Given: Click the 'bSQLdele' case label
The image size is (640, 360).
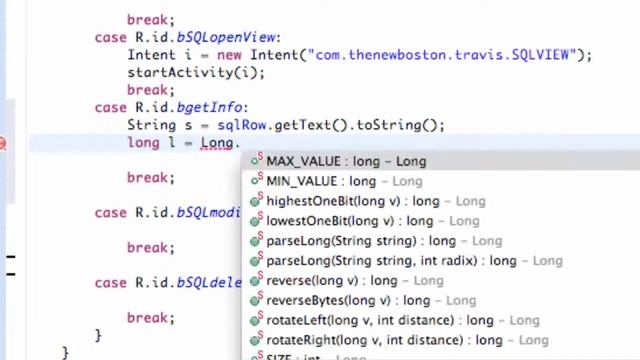Looking at the screenshot, I should pyautogui.click(x=209, y=282).
